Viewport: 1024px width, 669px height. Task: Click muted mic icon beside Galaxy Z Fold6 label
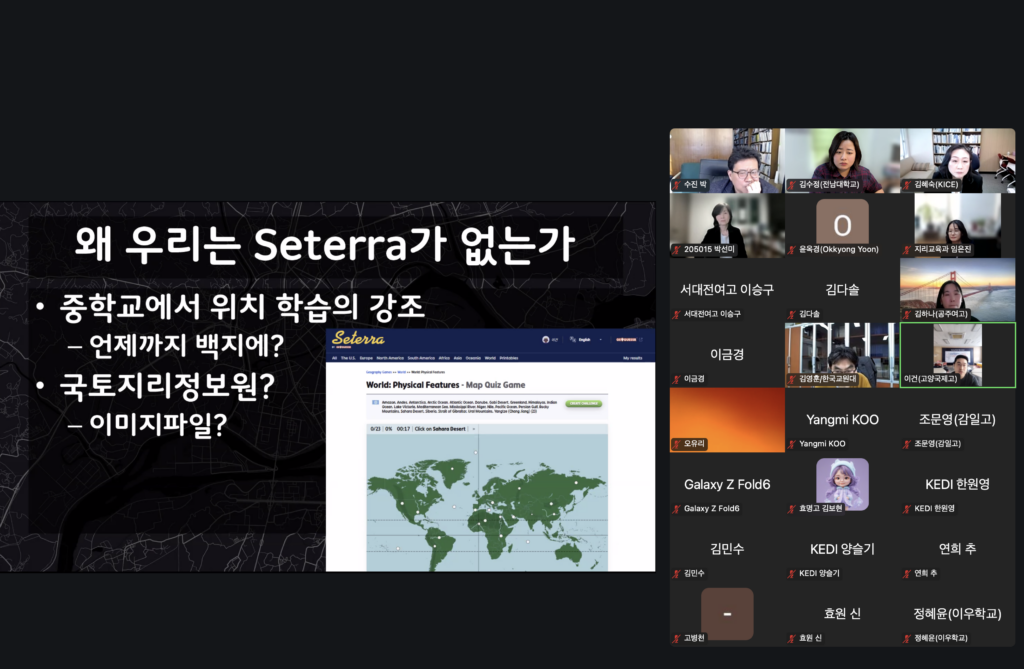click(677, 509)
